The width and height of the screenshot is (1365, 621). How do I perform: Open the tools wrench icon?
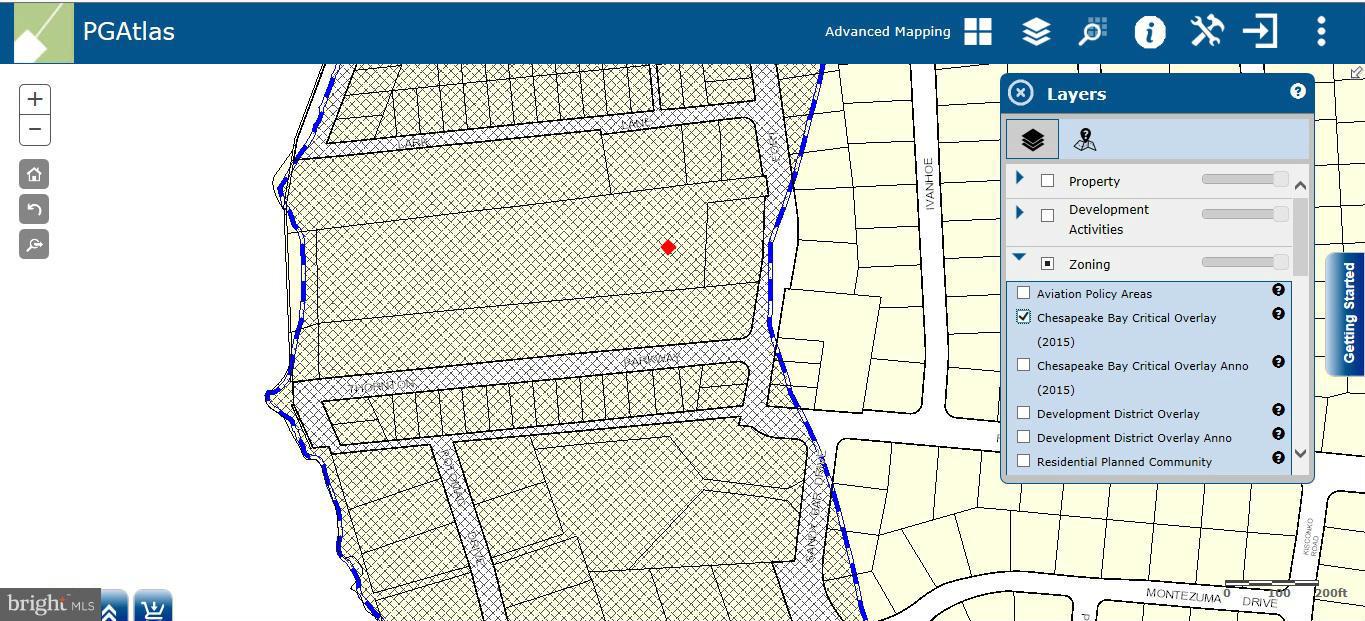[x=1207, y=32]
